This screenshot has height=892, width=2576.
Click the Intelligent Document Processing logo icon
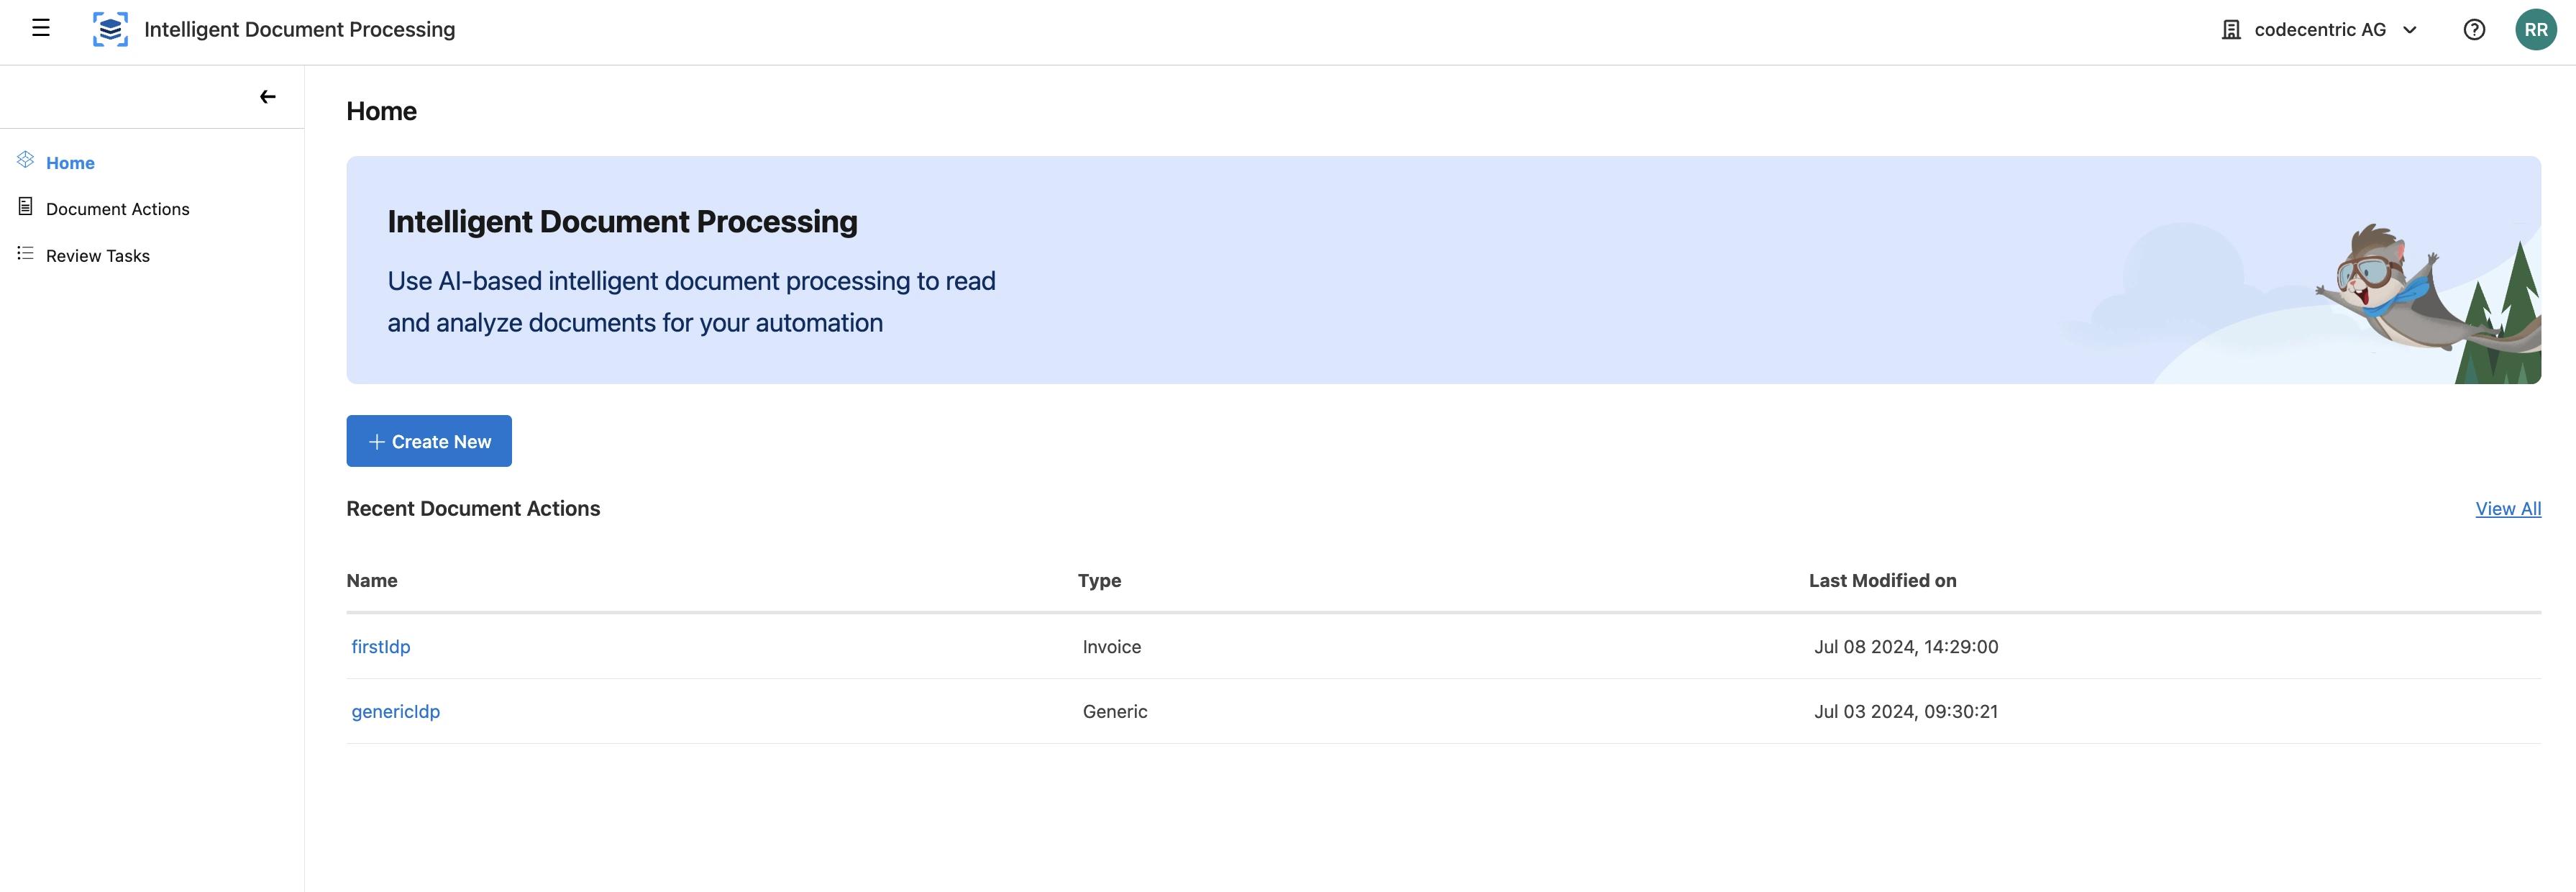click(x=110, y=29)
